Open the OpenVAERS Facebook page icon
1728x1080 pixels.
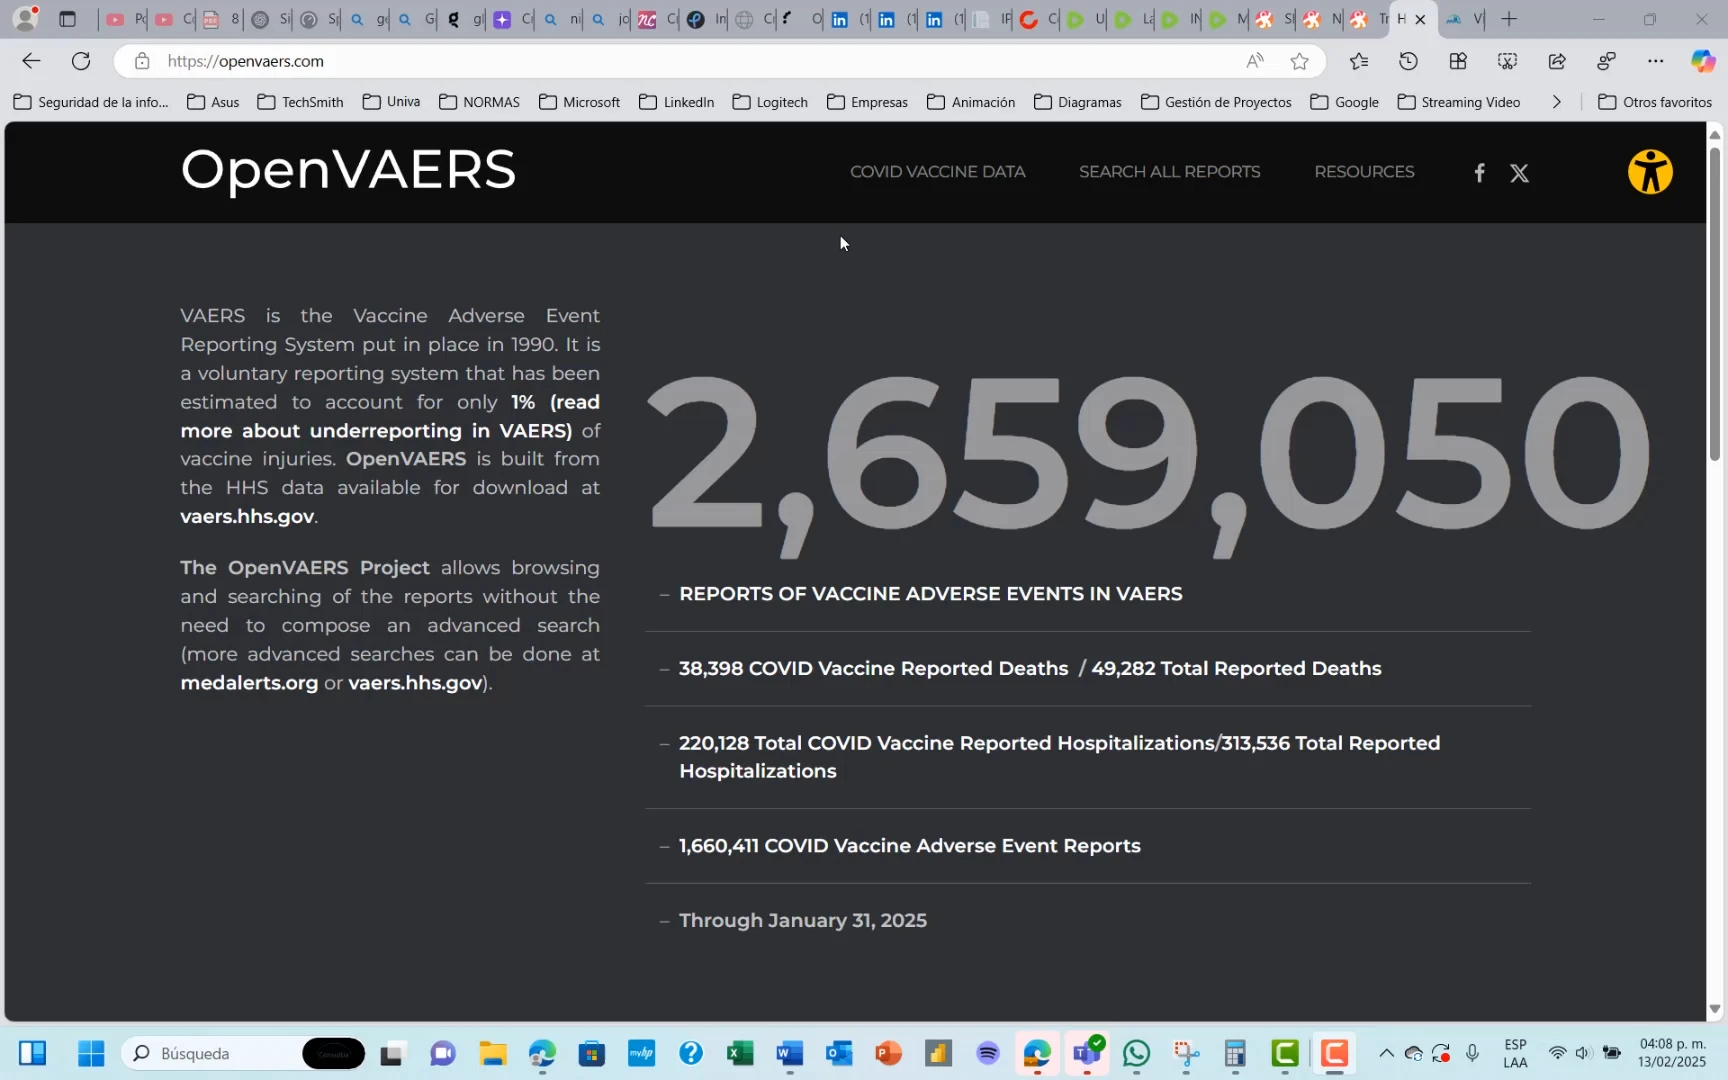1479,173
